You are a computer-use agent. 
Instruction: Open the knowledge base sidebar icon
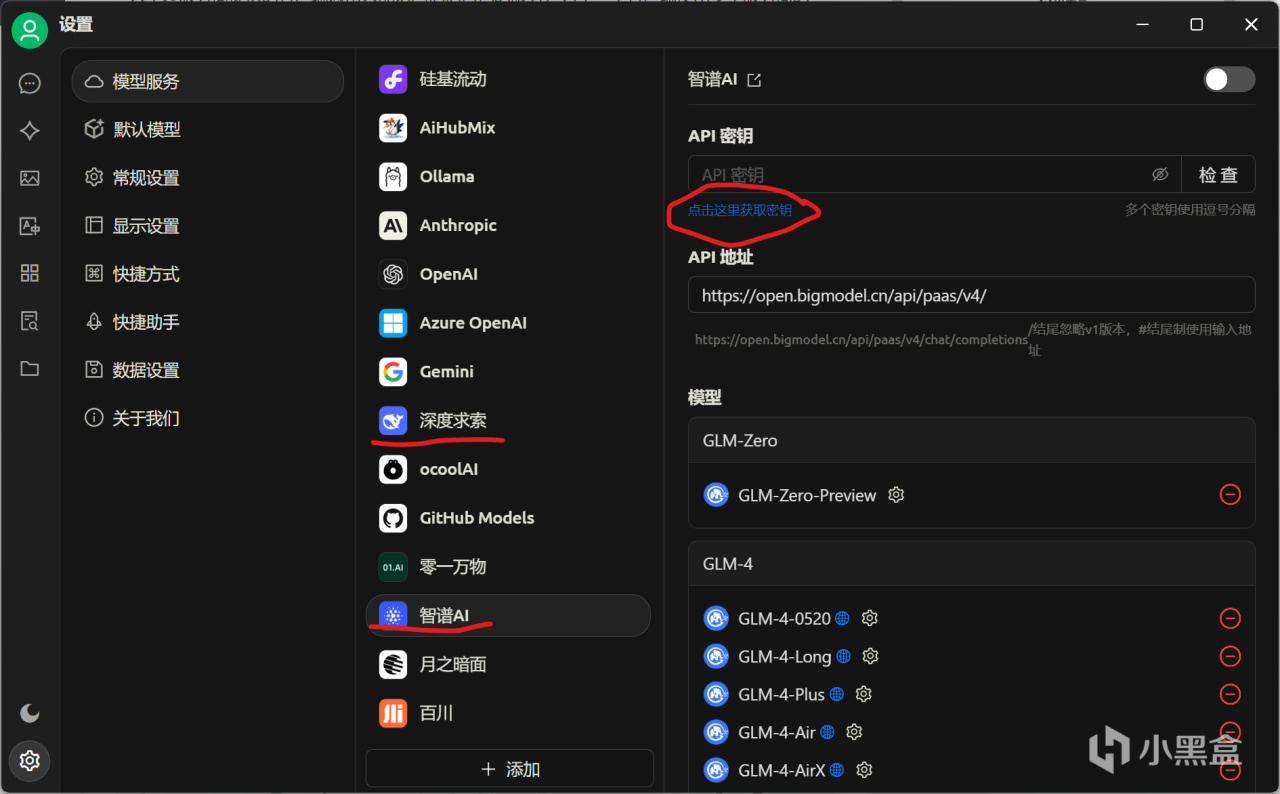coord(30,321)
